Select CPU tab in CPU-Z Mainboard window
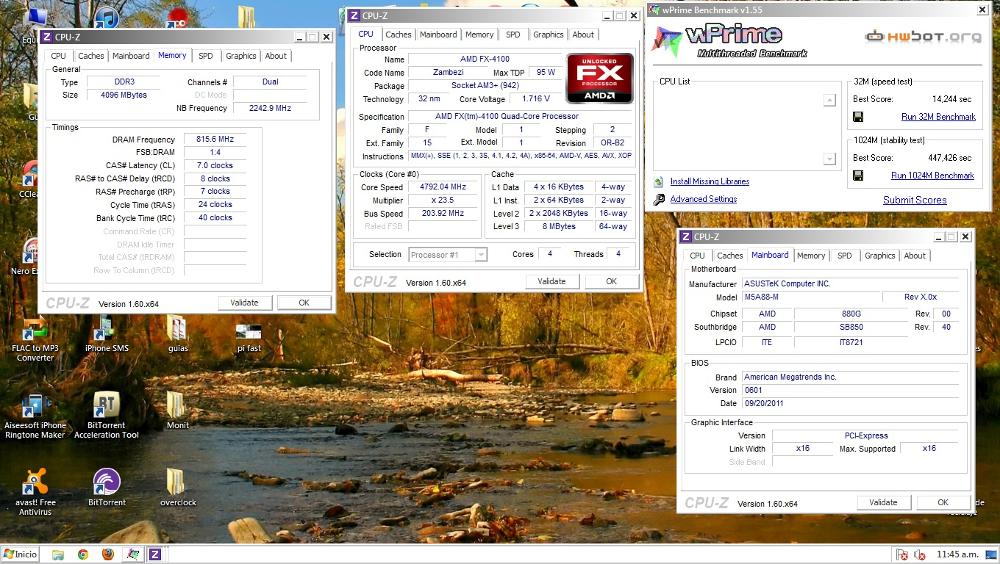 (697, 255)
